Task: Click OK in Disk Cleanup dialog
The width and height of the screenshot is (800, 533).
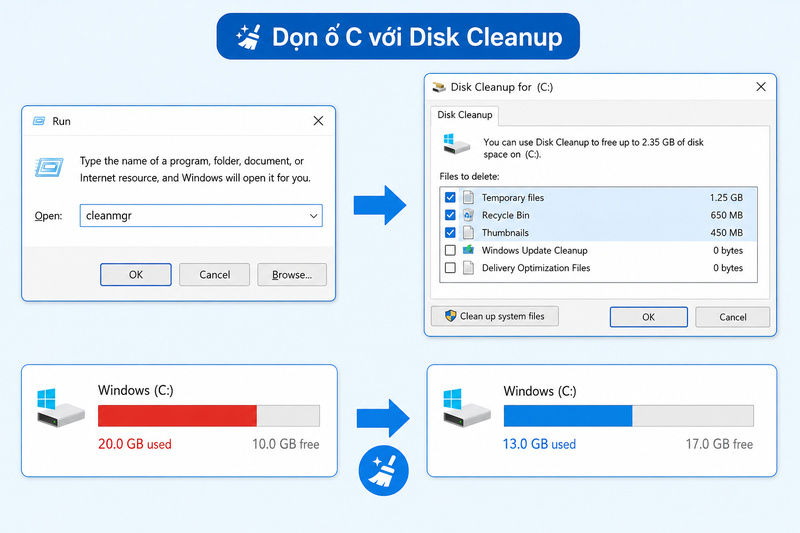Action: (648, 317)
